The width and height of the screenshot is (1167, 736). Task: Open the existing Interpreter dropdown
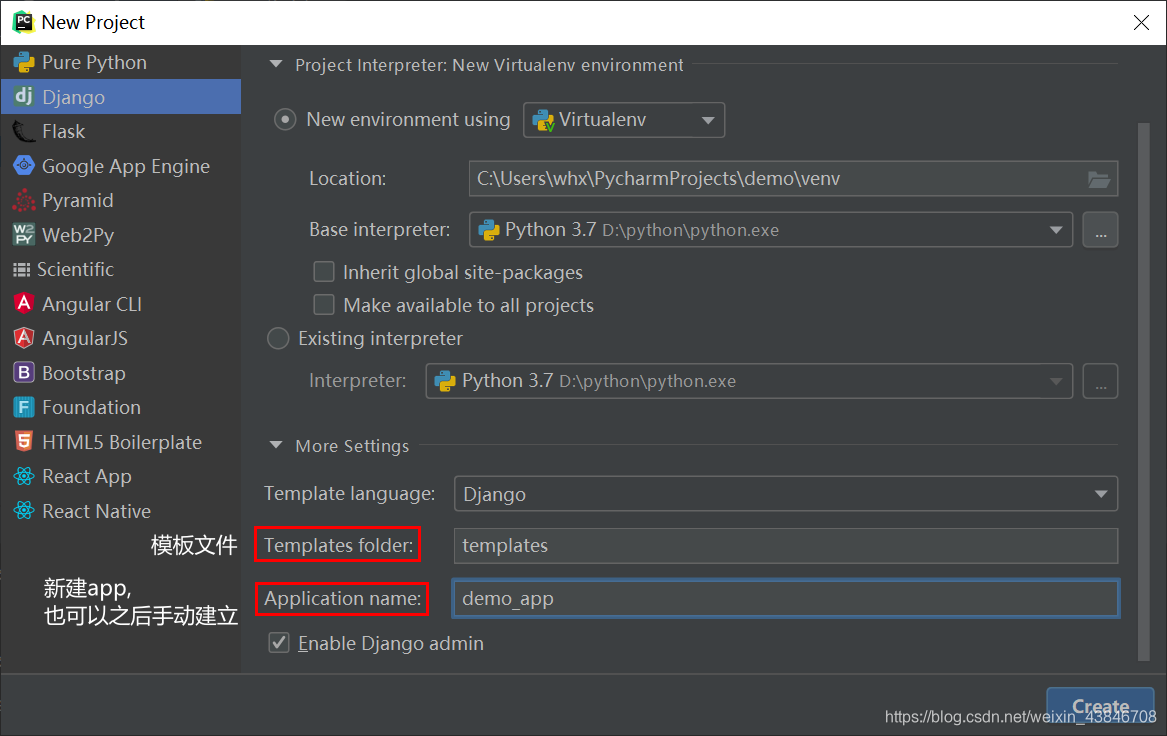tap(749, 381)
